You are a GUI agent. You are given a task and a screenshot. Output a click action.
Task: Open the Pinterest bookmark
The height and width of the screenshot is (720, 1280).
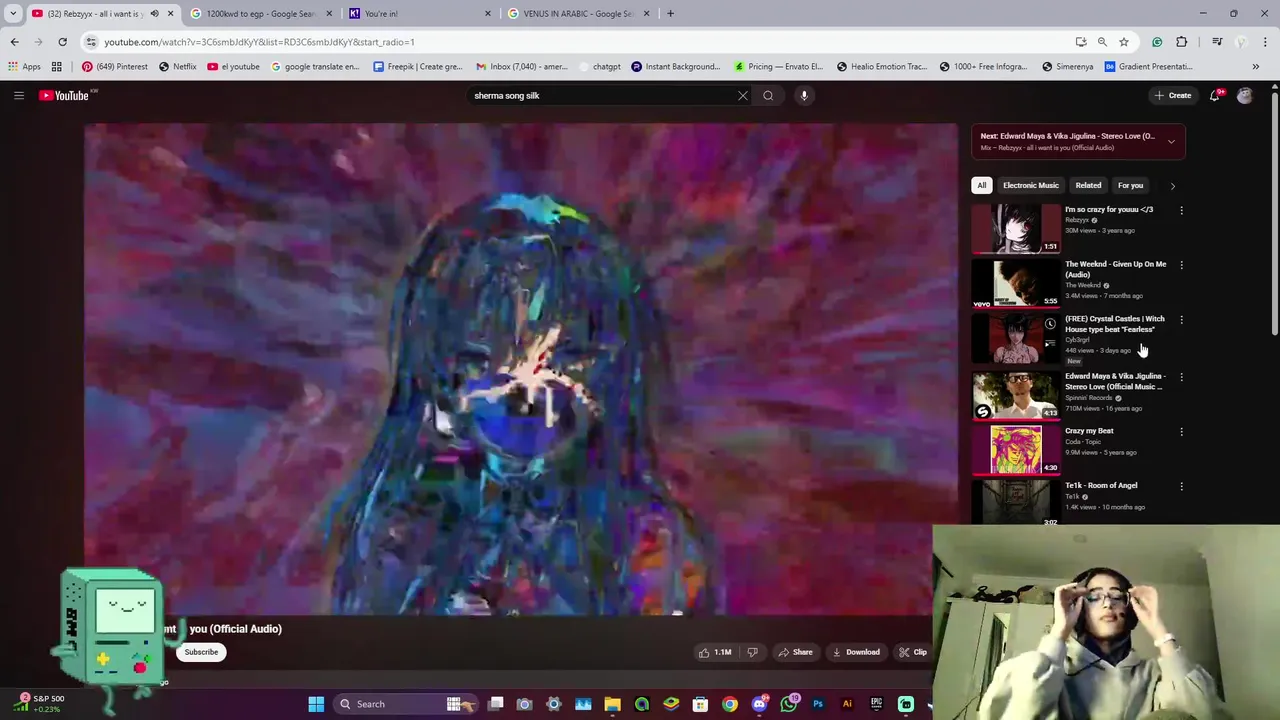pyautogui.click(x=115, y=66)
